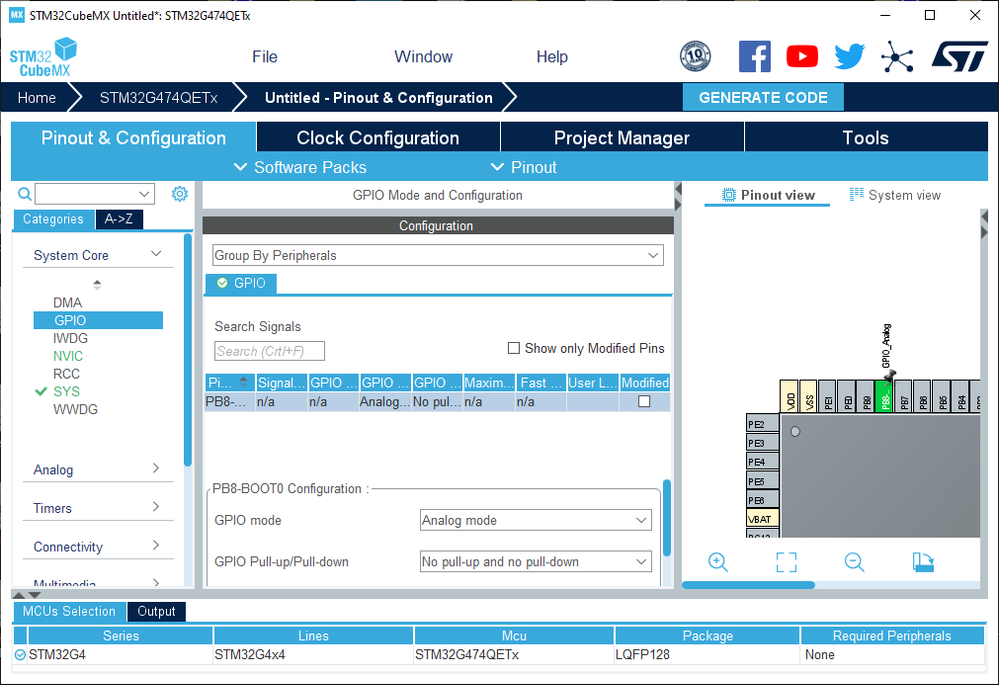Click the STM32G474QETx breadcrumb

point(159,97)
